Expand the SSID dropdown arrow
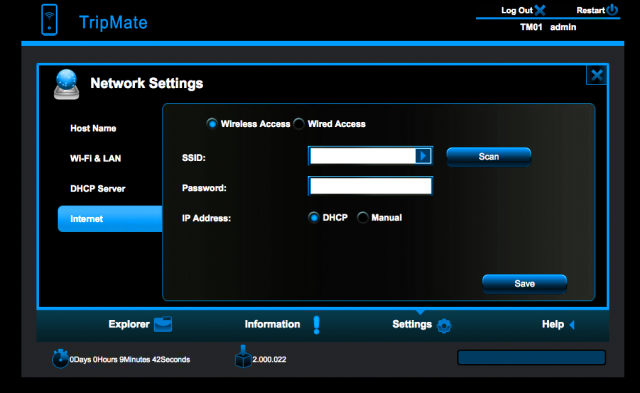Viewport: 640px width, 393px height. pyautogui.click(x=423, y=156)
